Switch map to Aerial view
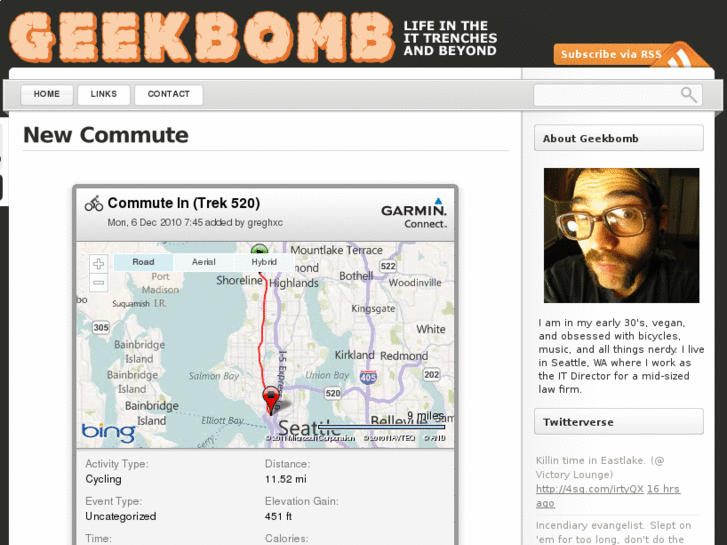Viewport: 727px width, 545px height. [x=204, y=262]
